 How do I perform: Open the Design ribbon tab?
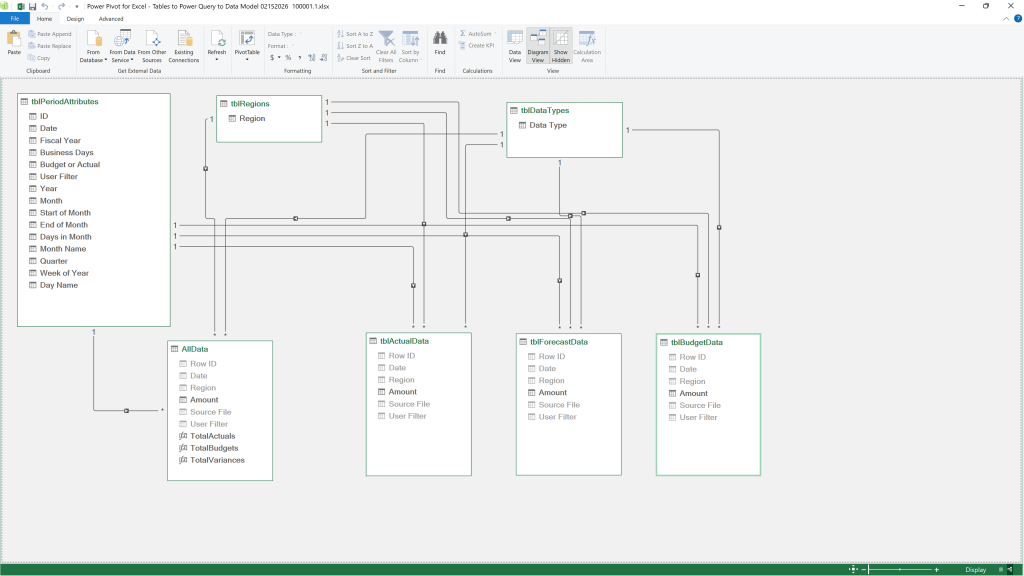[75, 19]
